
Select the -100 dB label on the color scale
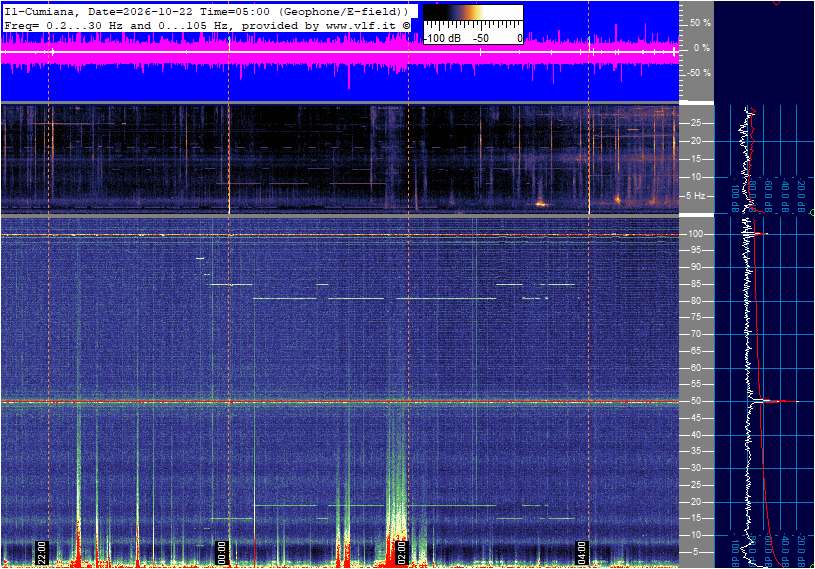[x=442, y=38]
